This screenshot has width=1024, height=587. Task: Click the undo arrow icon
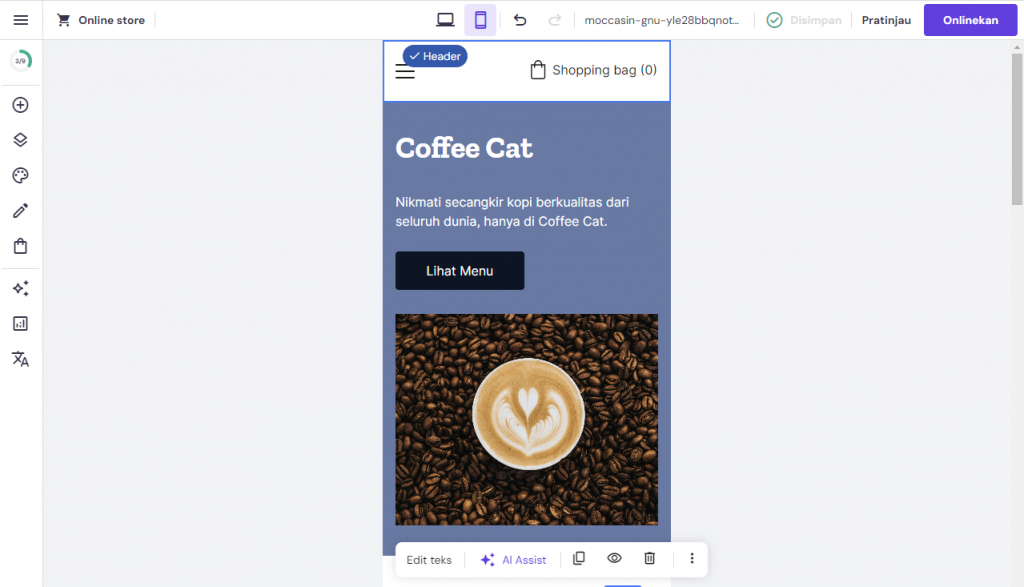pyautogui.click(x=519, y=19)
